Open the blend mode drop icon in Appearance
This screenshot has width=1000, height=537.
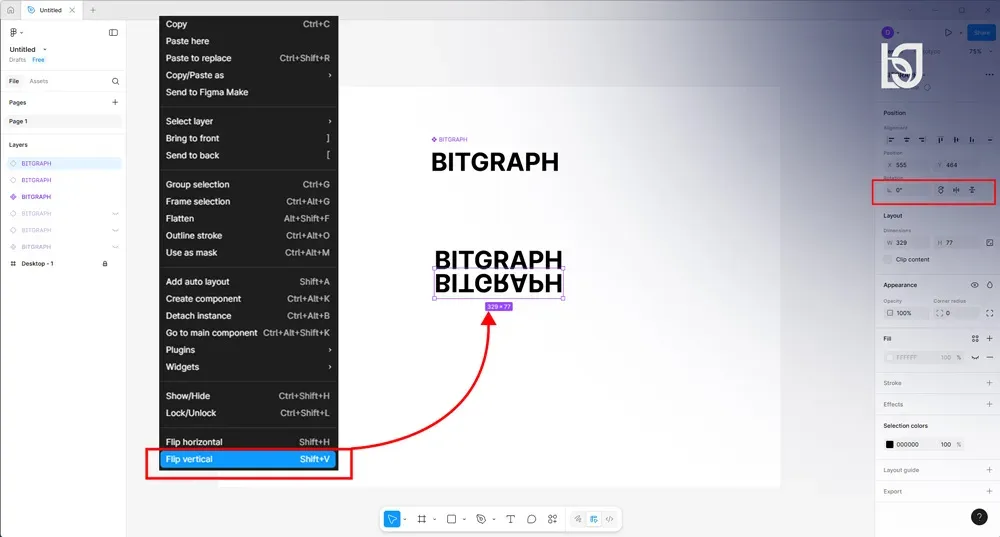click(x=990, y=285)
